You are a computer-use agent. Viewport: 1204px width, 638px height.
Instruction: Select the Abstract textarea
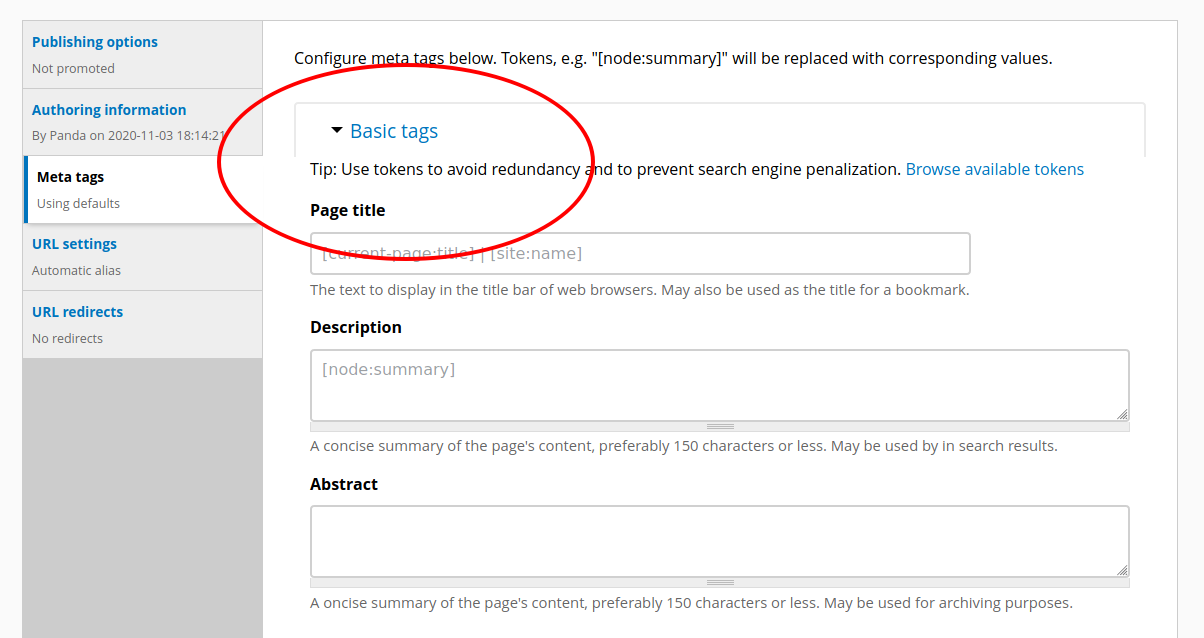pyautogui.click(x=719, y=540)
